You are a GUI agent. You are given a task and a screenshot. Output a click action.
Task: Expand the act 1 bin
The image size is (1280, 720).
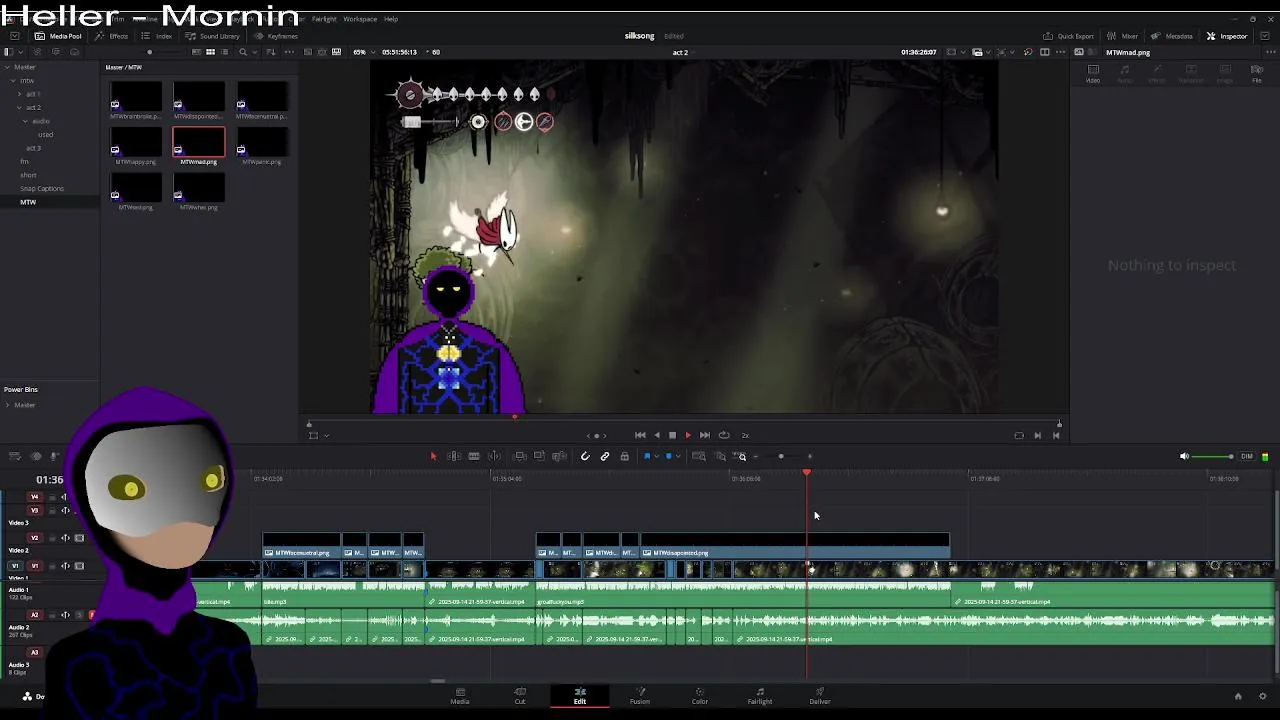coord(19,94)
